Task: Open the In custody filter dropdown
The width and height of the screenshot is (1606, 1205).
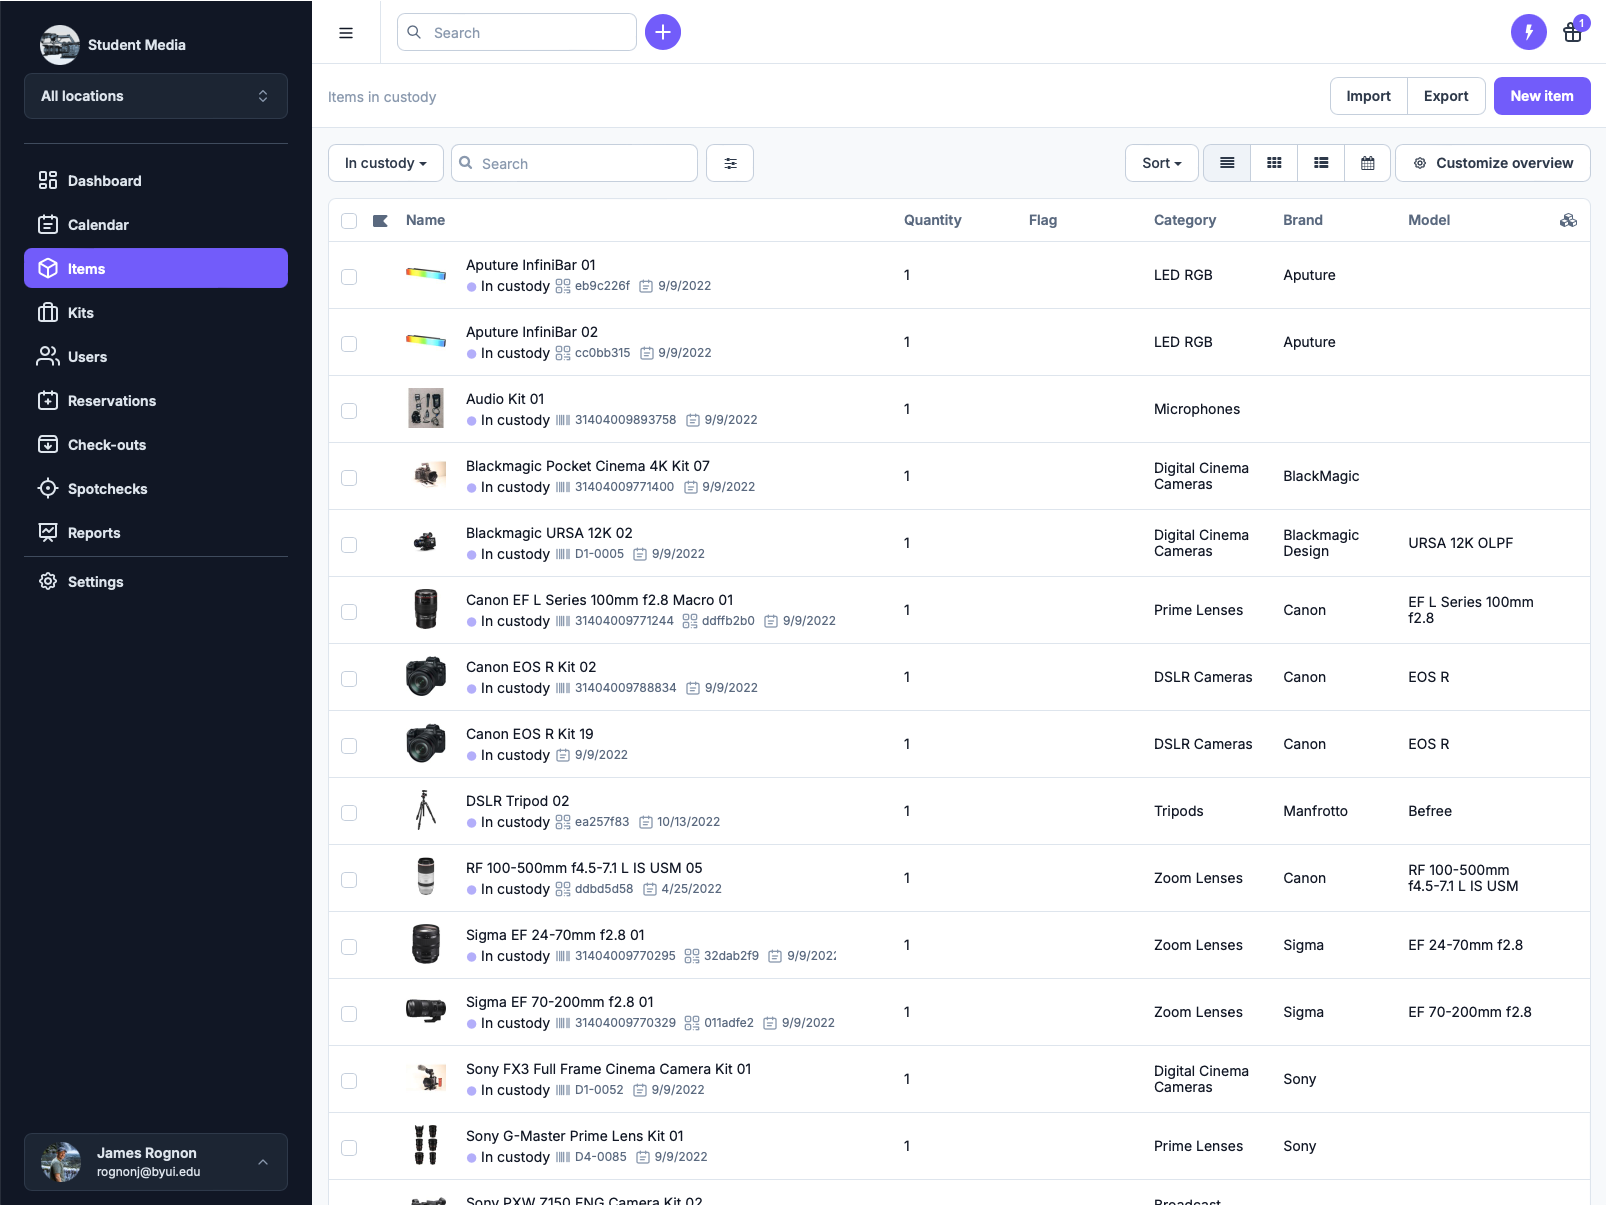Action: pos(386,163)
